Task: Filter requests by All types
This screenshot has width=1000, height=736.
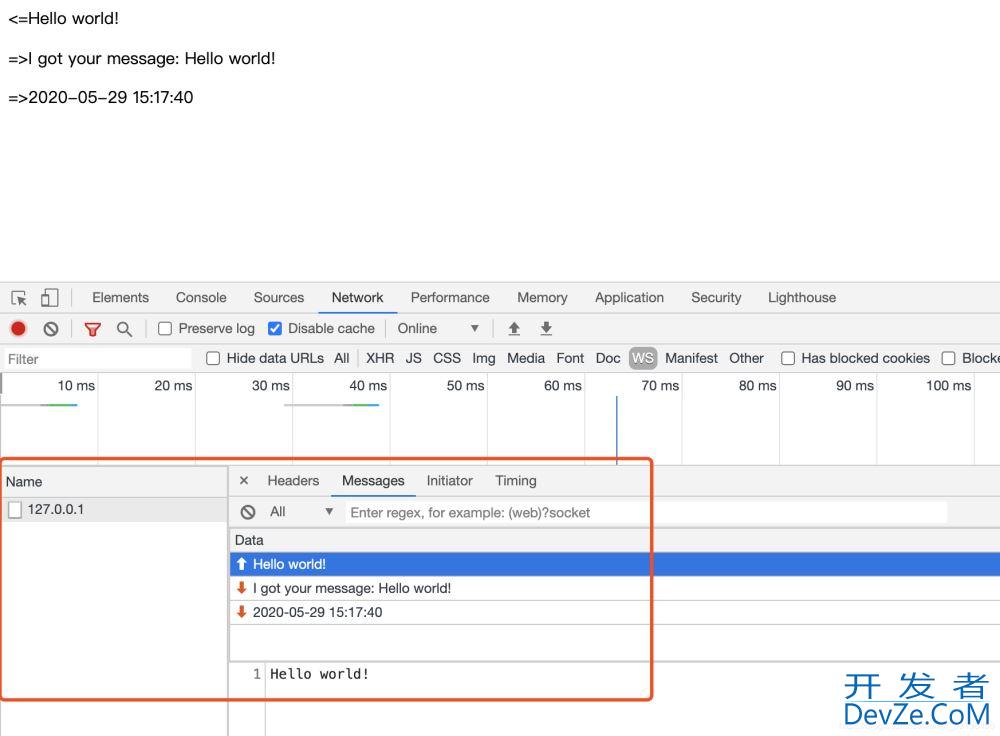Action: pos(342,358)
